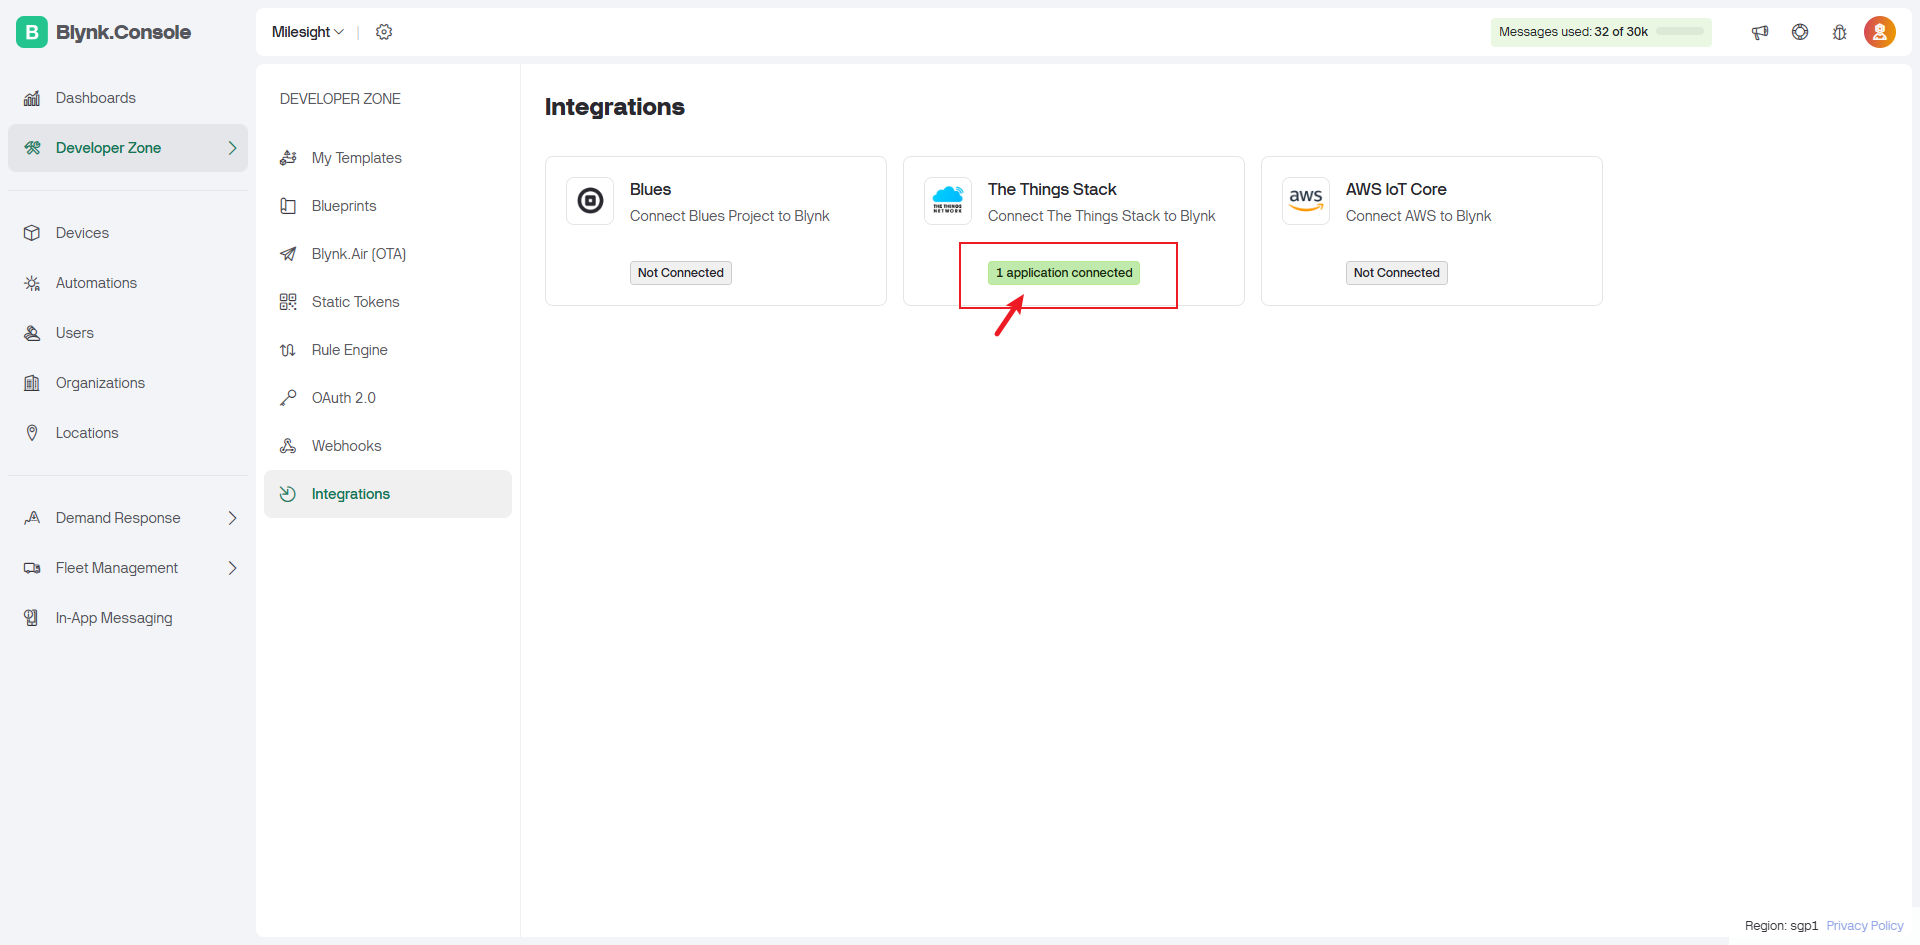The image size is (1920, 945).
Task: Click the Integrations page heading
Action: [x=615, y=107]
